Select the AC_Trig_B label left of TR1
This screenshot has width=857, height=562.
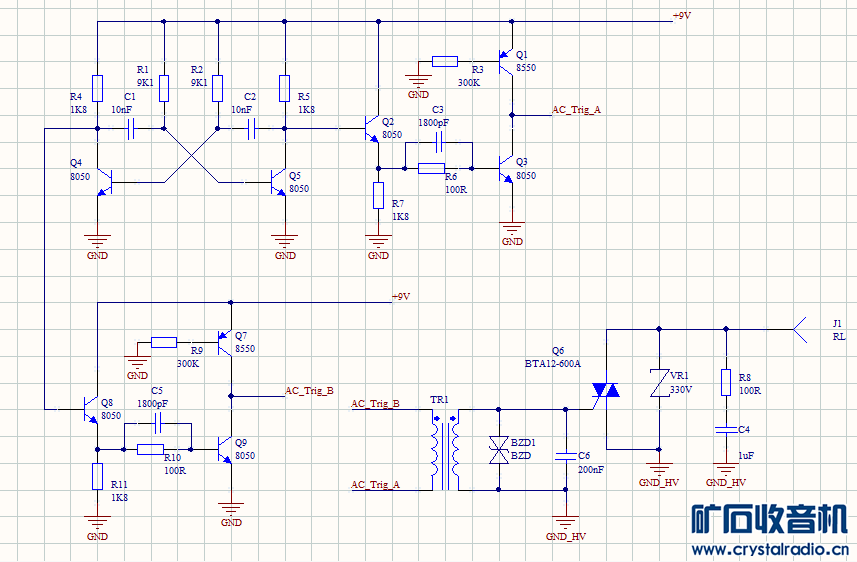point(375,404)
